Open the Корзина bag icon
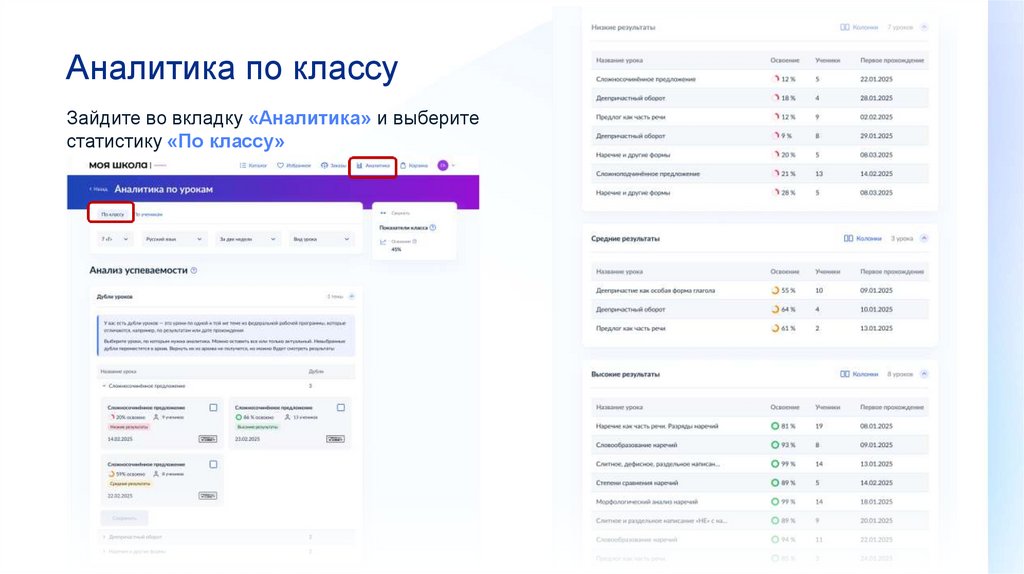This screenshot has height=574, width=1024. click(x=403, y=166)
